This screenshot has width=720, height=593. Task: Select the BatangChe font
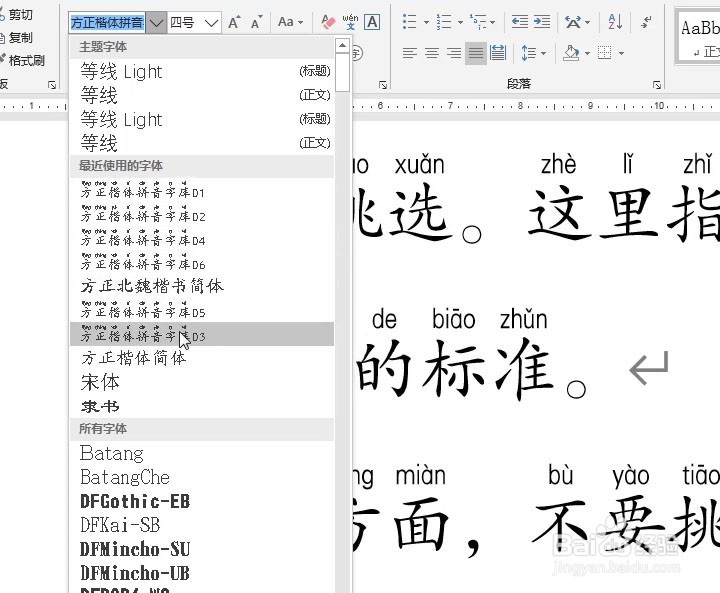(202, 477)
